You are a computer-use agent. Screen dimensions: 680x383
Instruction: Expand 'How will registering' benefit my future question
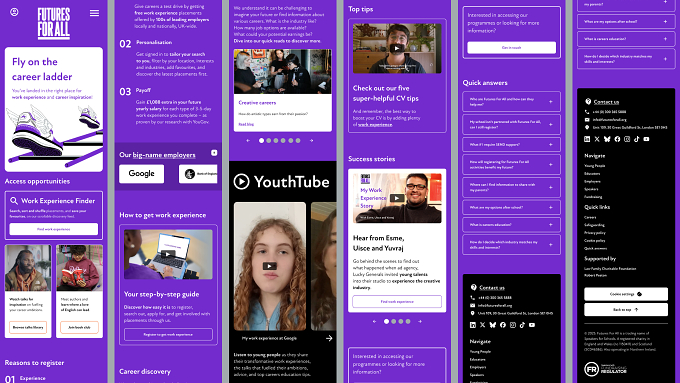[x=511, y=164]
